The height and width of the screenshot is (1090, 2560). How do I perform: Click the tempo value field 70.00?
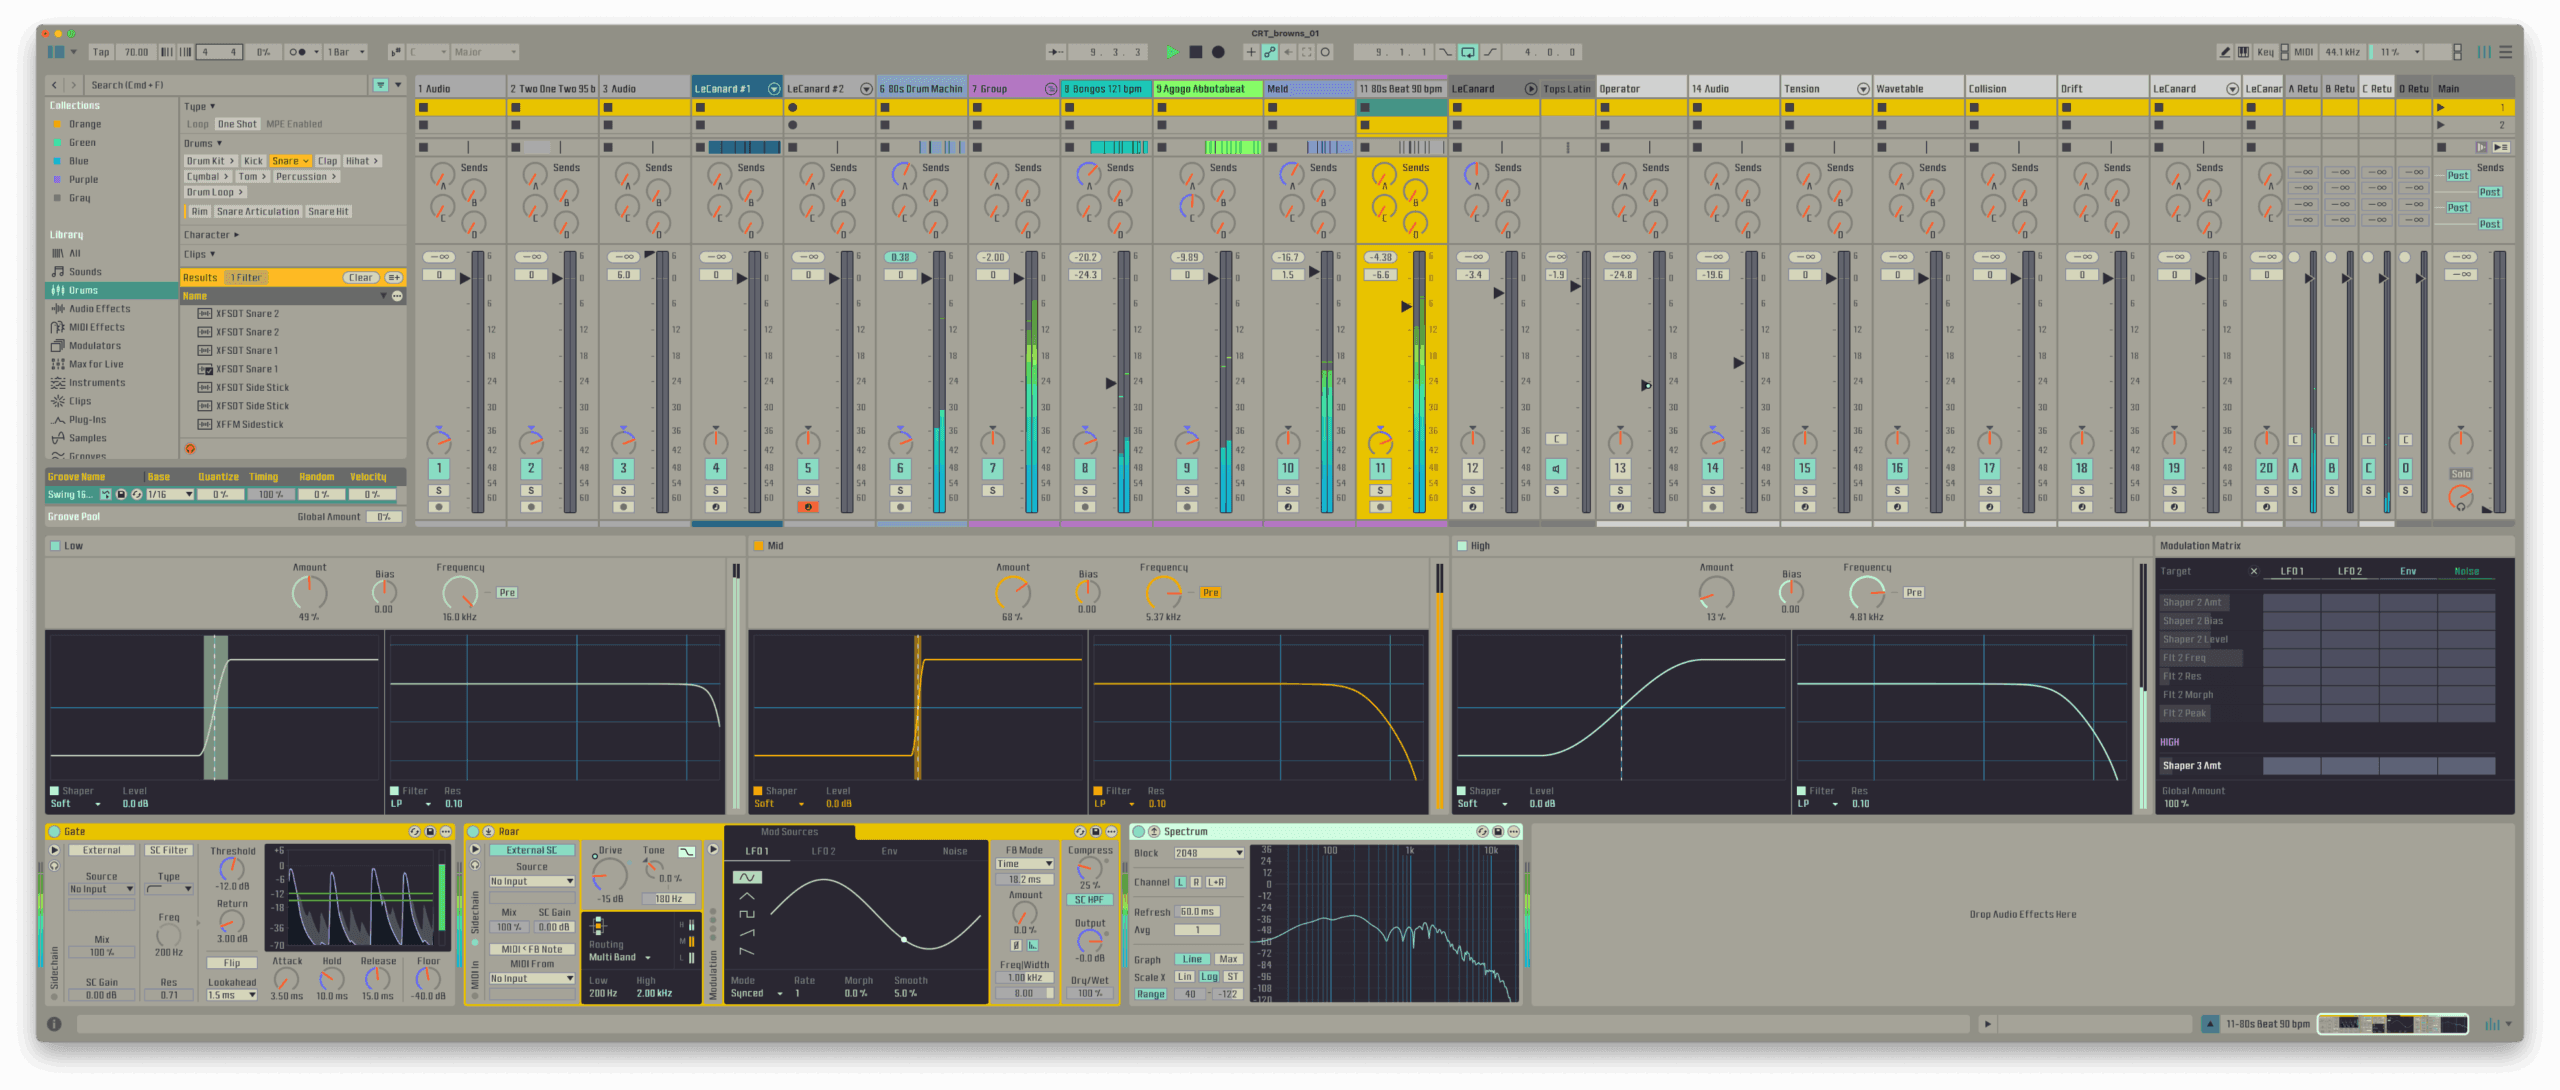point(136,52)
